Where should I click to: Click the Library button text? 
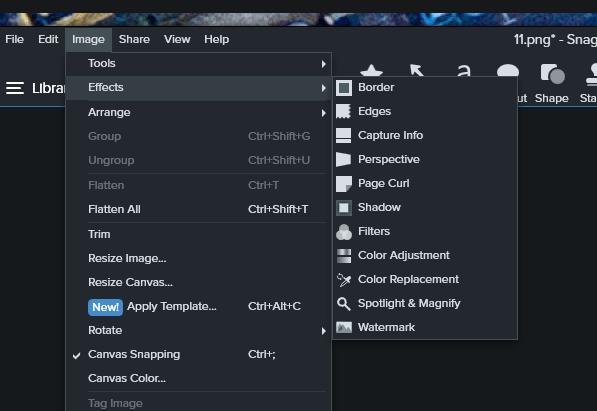coord(48,88)
